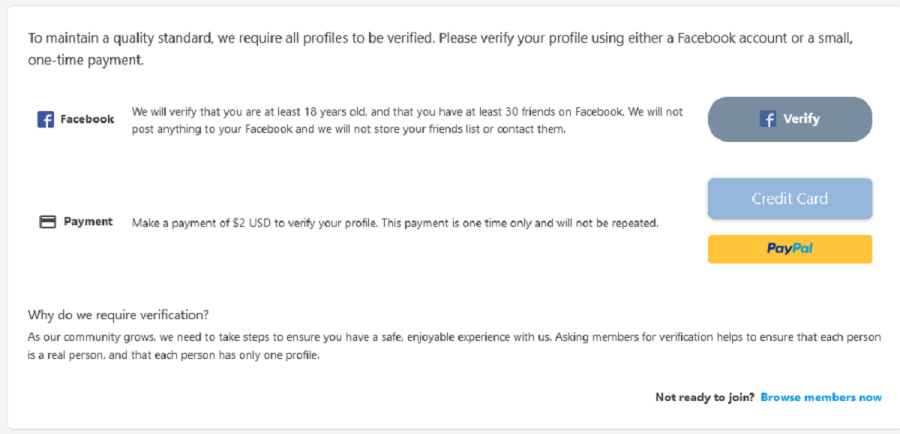
Task: Click the 'Why do we require verification?' heading
Action: coord(118,315)
